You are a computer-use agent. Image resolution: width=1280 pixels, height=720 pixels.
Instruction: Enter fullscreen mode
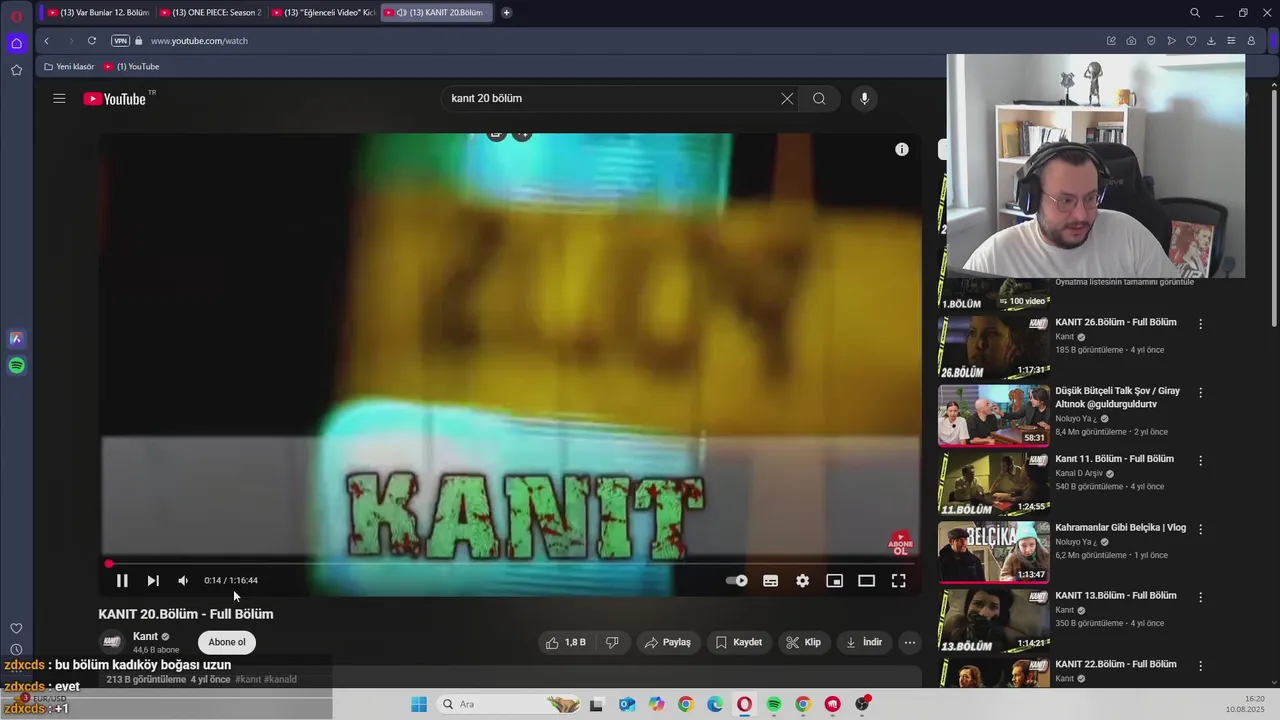pyautogui.click(x=898, y=580)
